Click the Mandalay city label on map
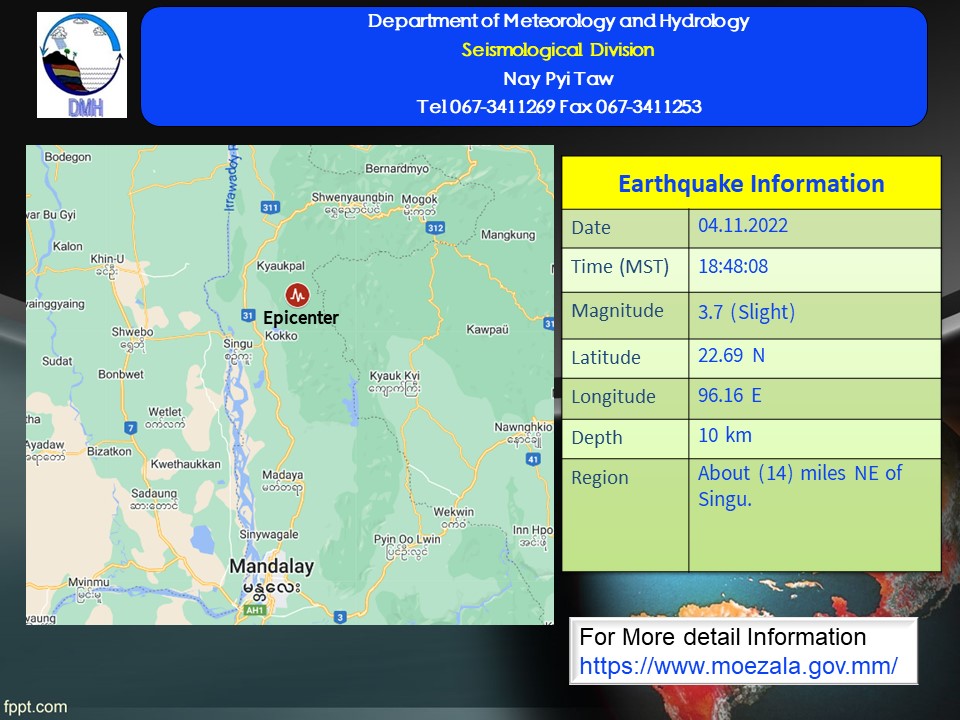The width and height of the screenshot is (960, 720). click(x=271, y=566)
